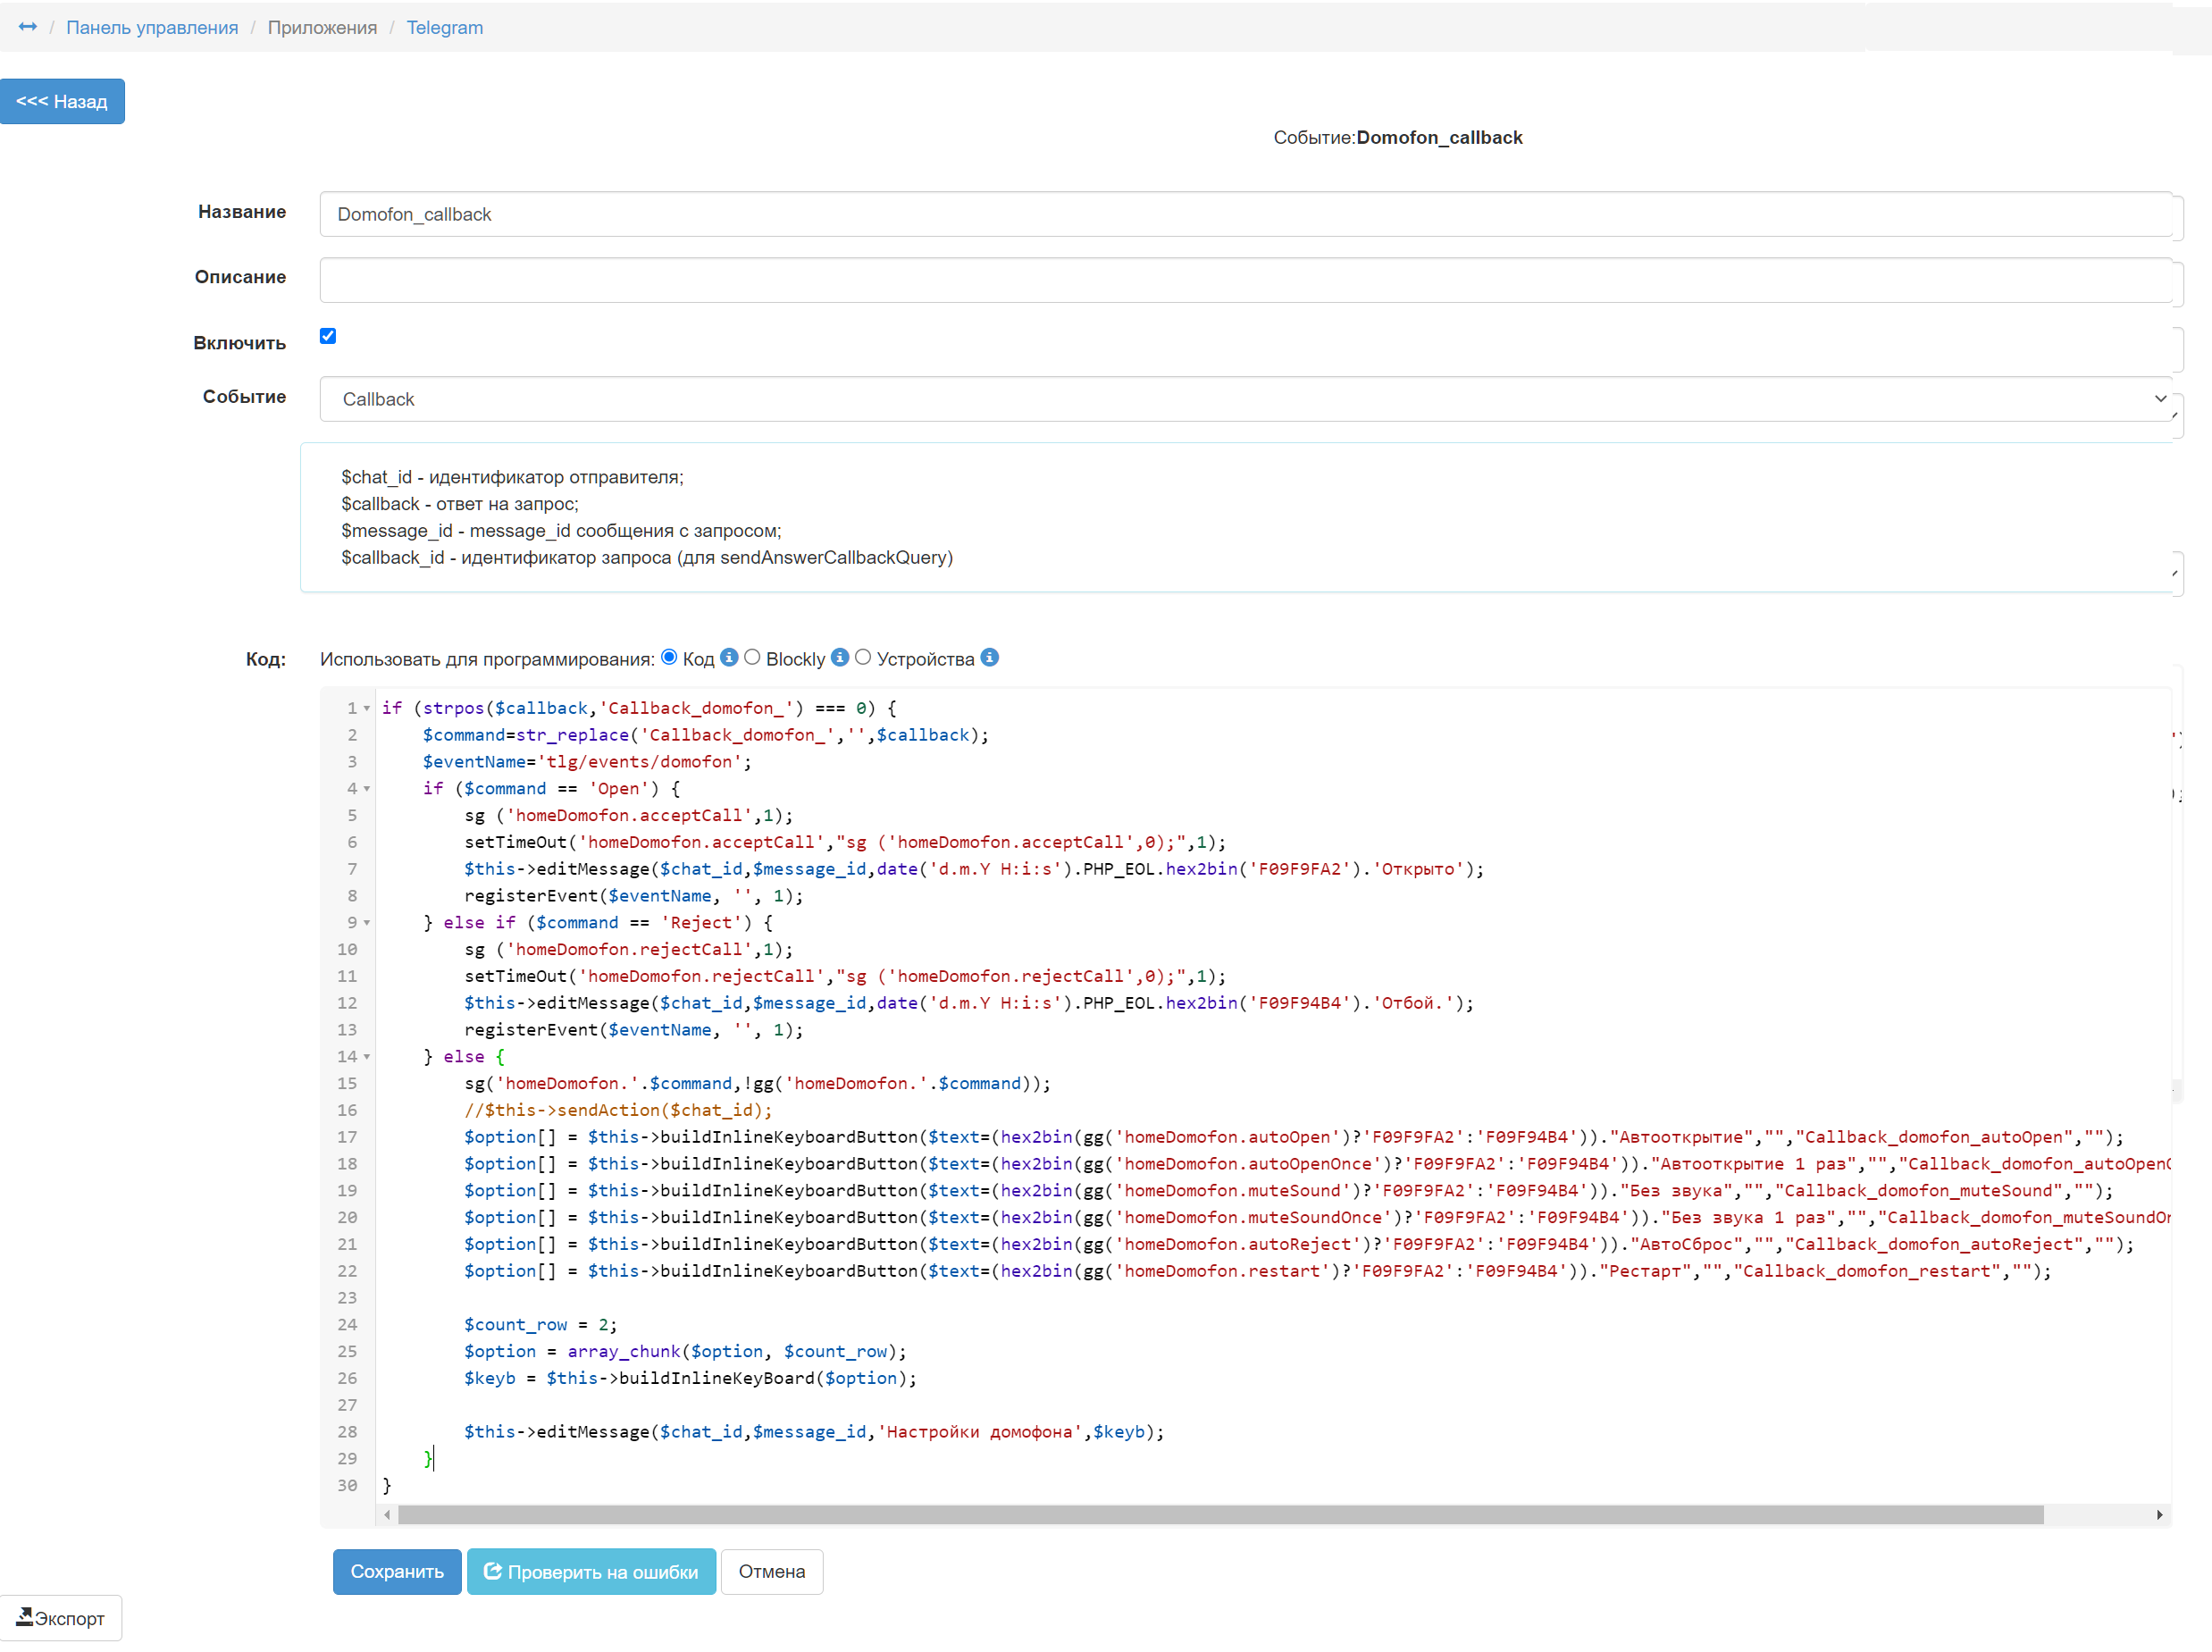Go to Панель управления breadcrumb link

tap(152, 27)
